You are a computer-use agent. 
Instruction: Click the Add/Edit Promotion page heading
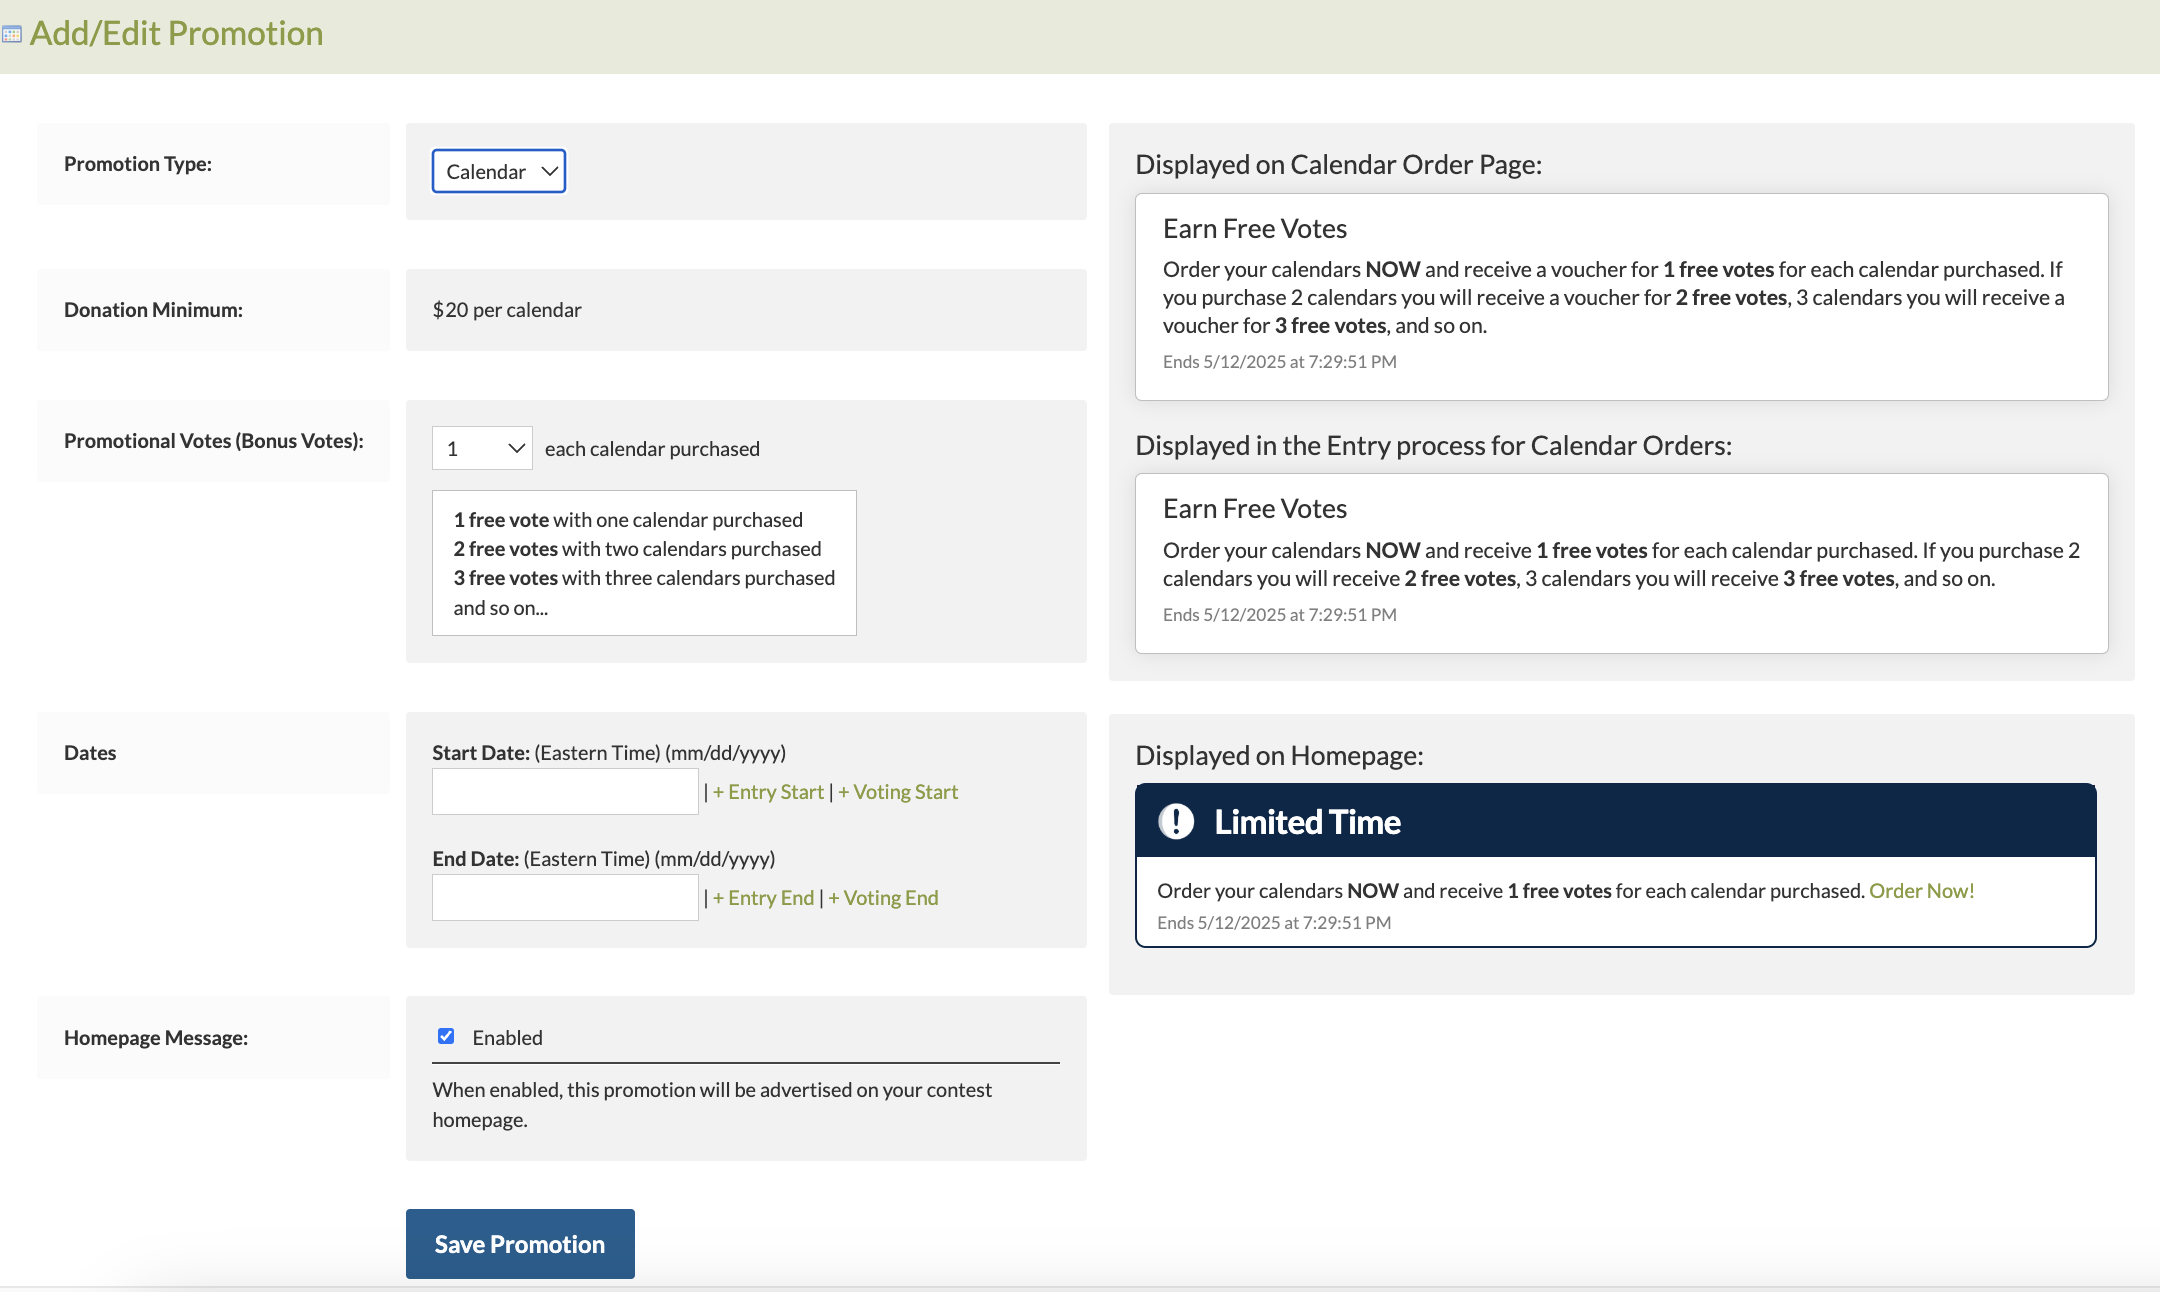point(176,34)
